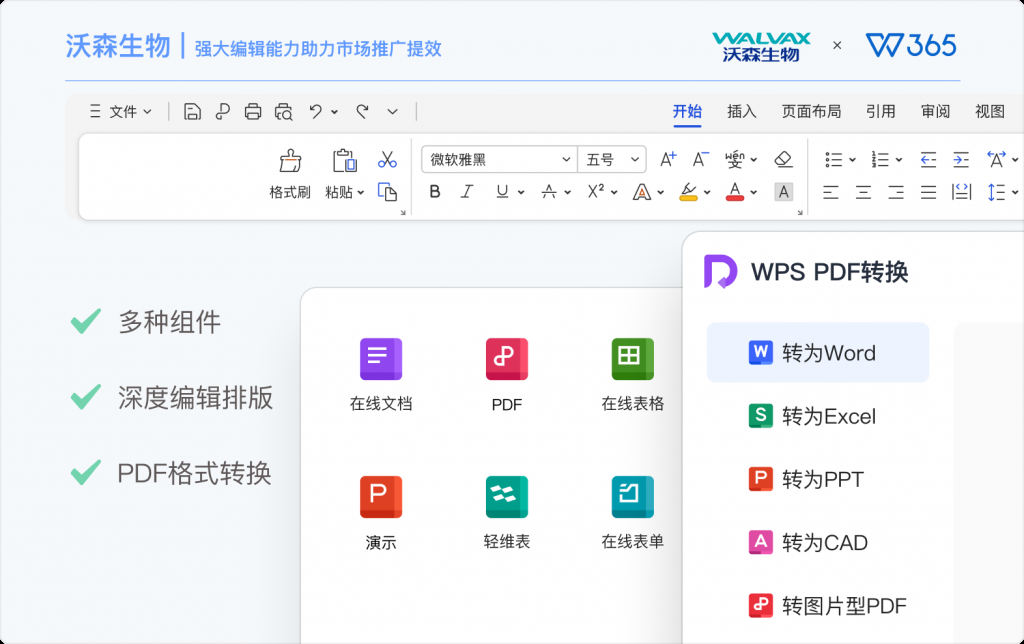Switch to the 视图 tab
Screen dimensions: 1024x644
pos(989,112)
